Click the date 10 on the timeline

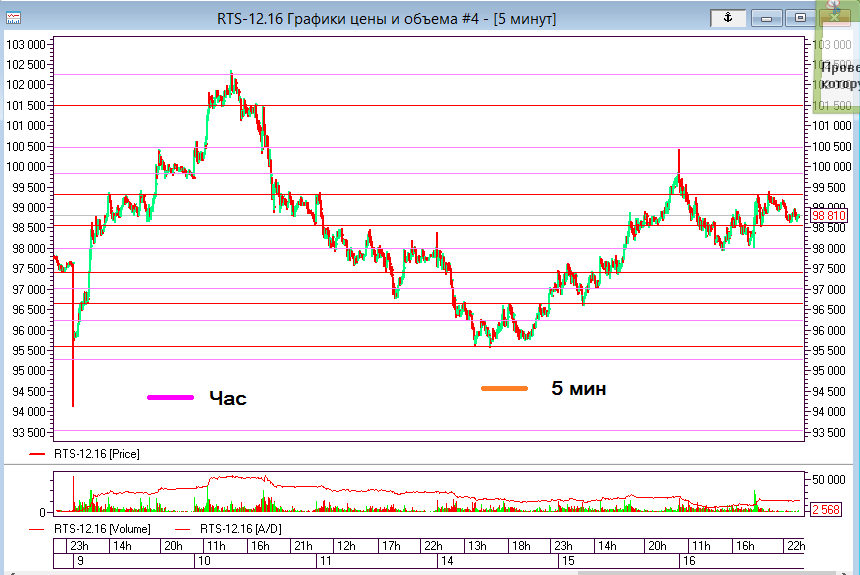(x=204, y=561)
